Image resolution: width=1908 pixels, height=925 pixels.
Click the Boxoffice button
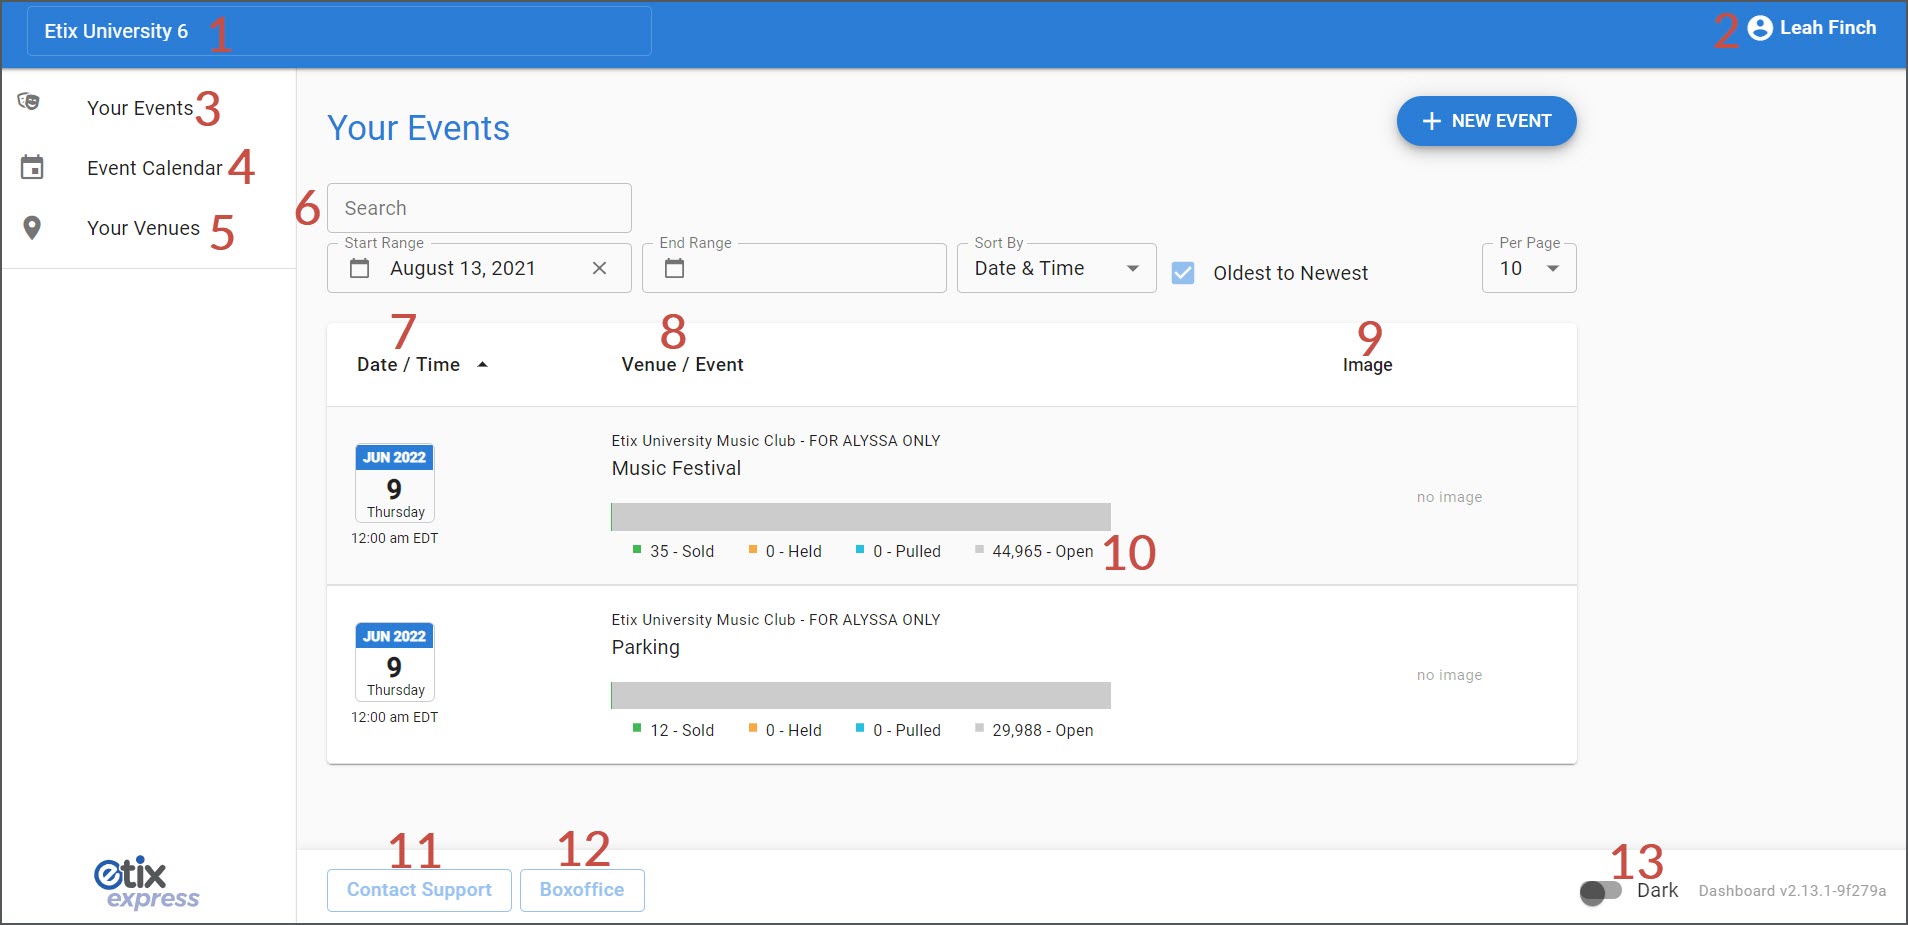click(x=582, y=890)
